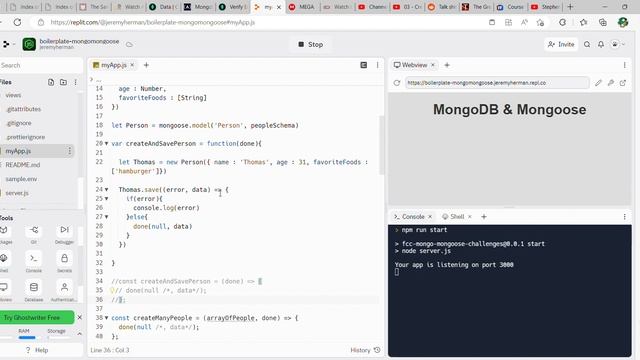
Task: Open the Git tool
Action: click(34, 234)
